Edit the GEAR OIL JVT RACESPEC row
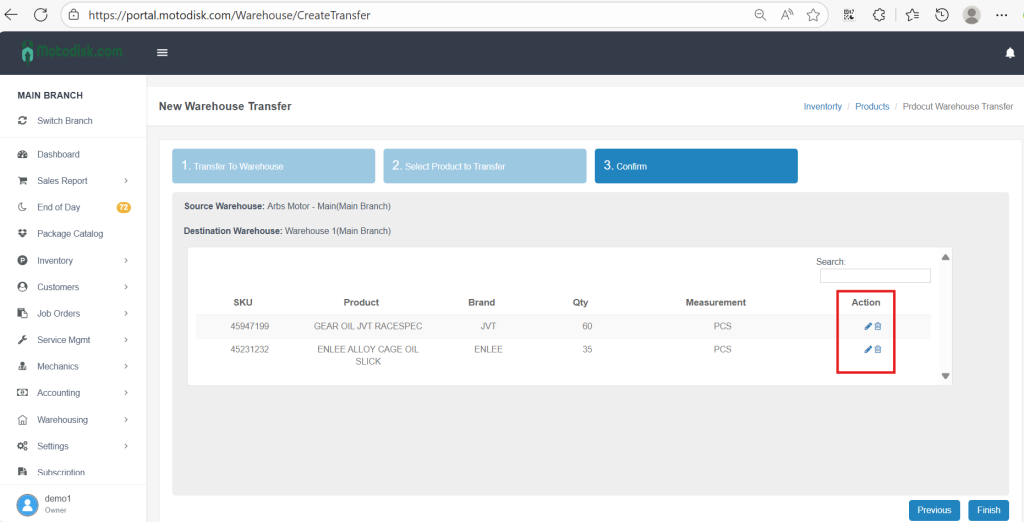 pyautogui.click(x=868, y=326)
